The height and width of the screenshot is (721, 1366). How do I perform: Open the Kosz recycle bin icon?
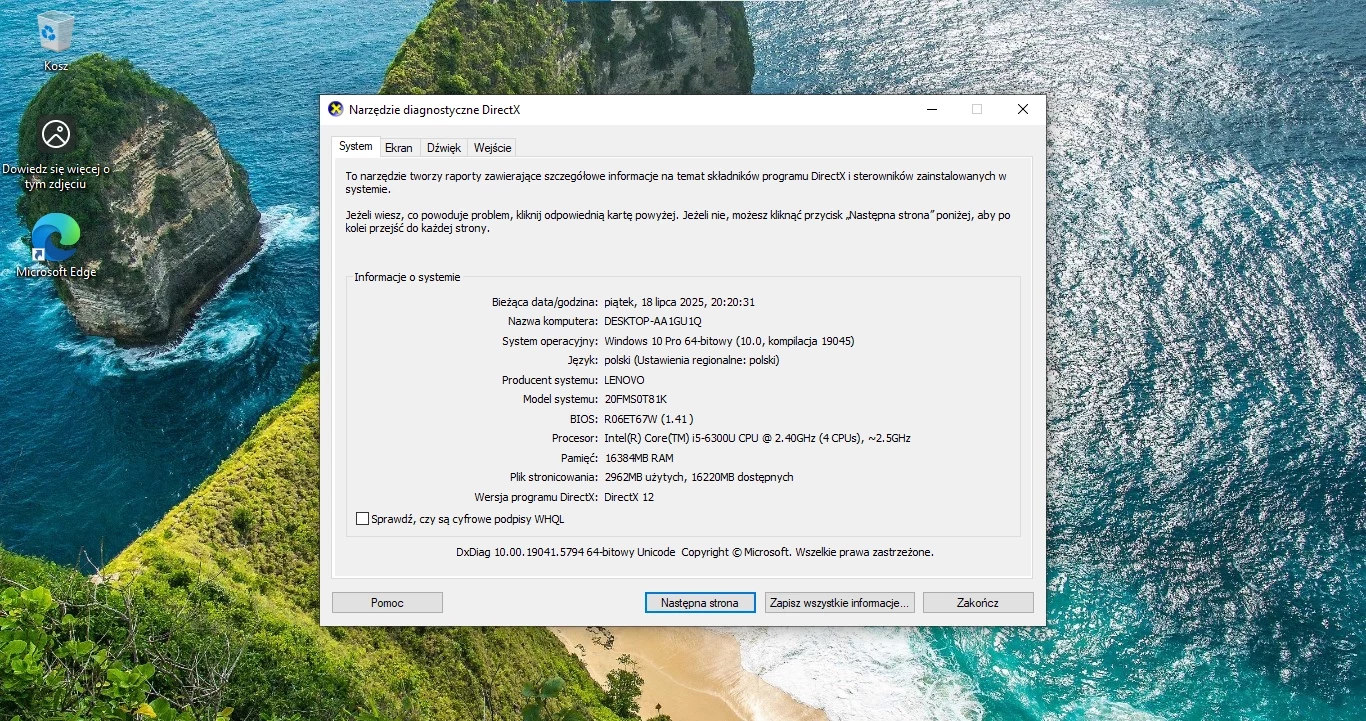click(x=56, y=41)
